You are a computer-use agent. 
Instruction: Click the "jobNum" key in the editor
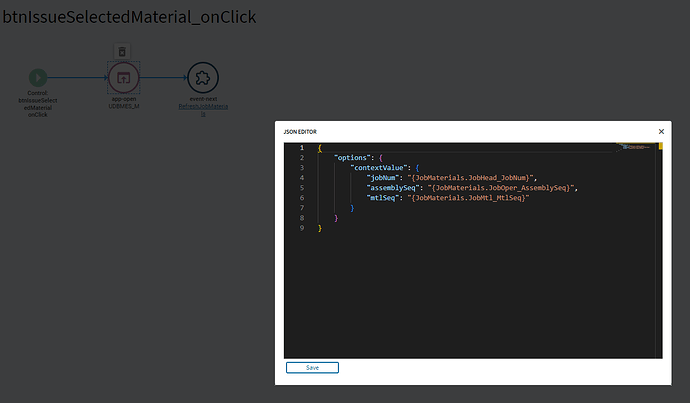click(x=383, y=178)
